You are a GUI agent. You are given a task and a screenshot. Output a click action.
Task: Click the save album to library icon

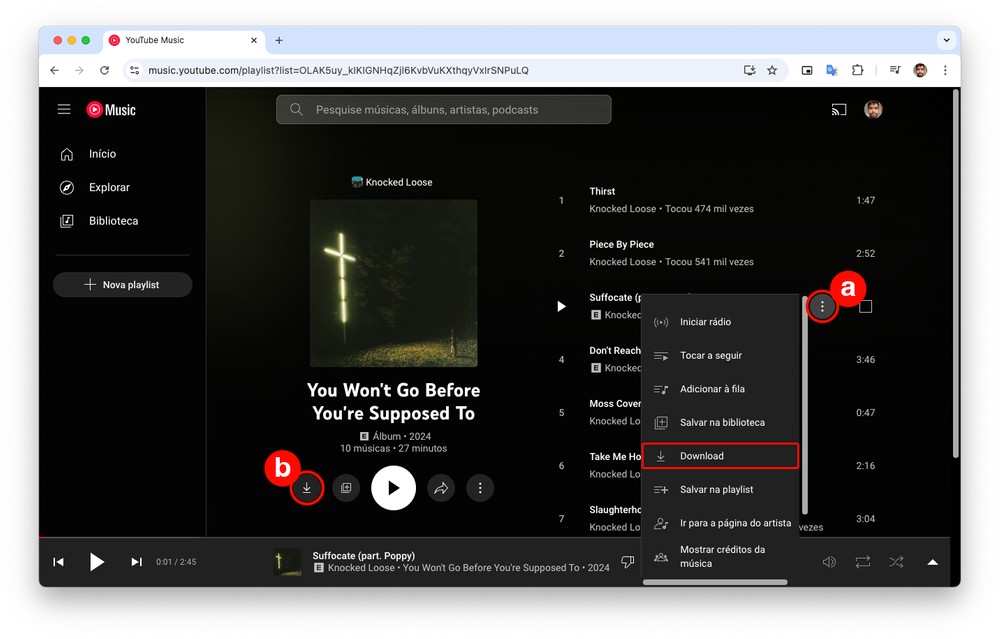click(346, 488)
